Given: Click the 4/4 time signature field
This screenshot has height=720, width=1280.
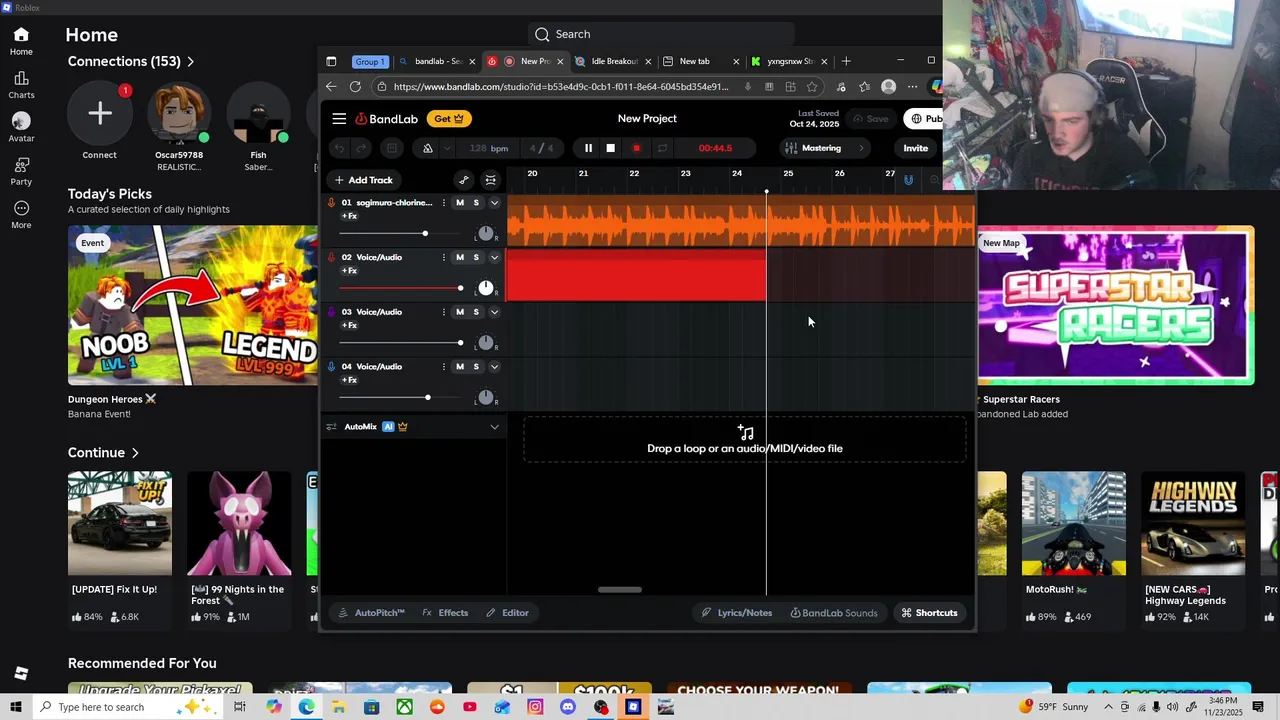Looking at the screenshot, I should [541, 148].
